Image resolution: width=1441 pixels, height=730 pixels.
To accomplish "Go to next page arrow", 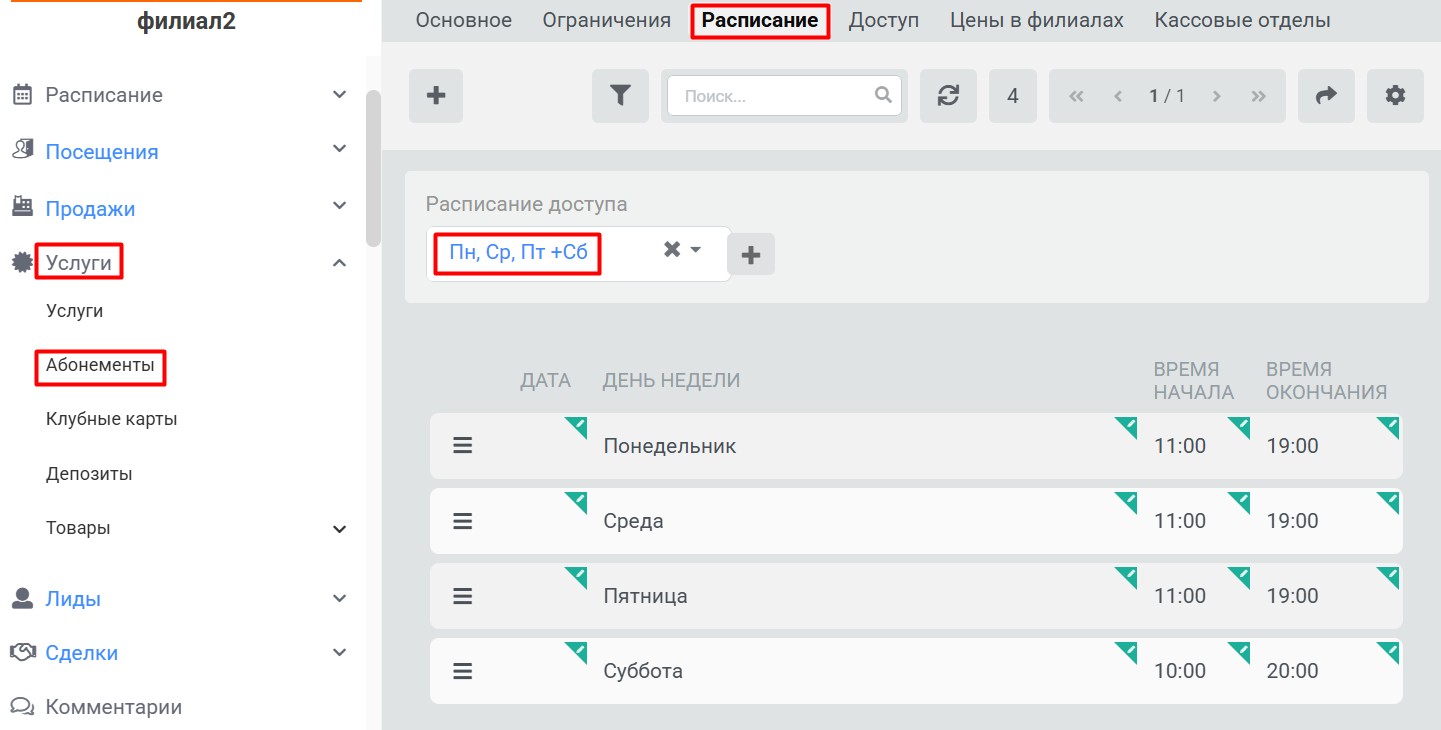I will click(1217, 96).
